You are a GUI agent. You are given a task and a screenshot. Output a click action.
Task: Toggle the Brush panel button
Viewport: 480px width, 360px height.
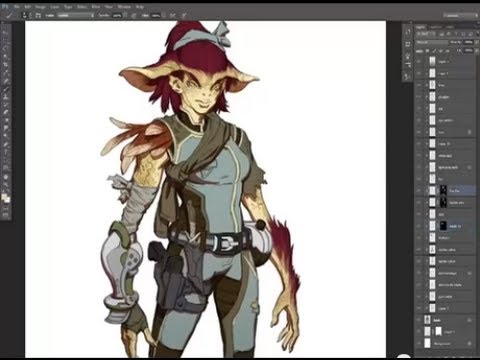(38, 15)
